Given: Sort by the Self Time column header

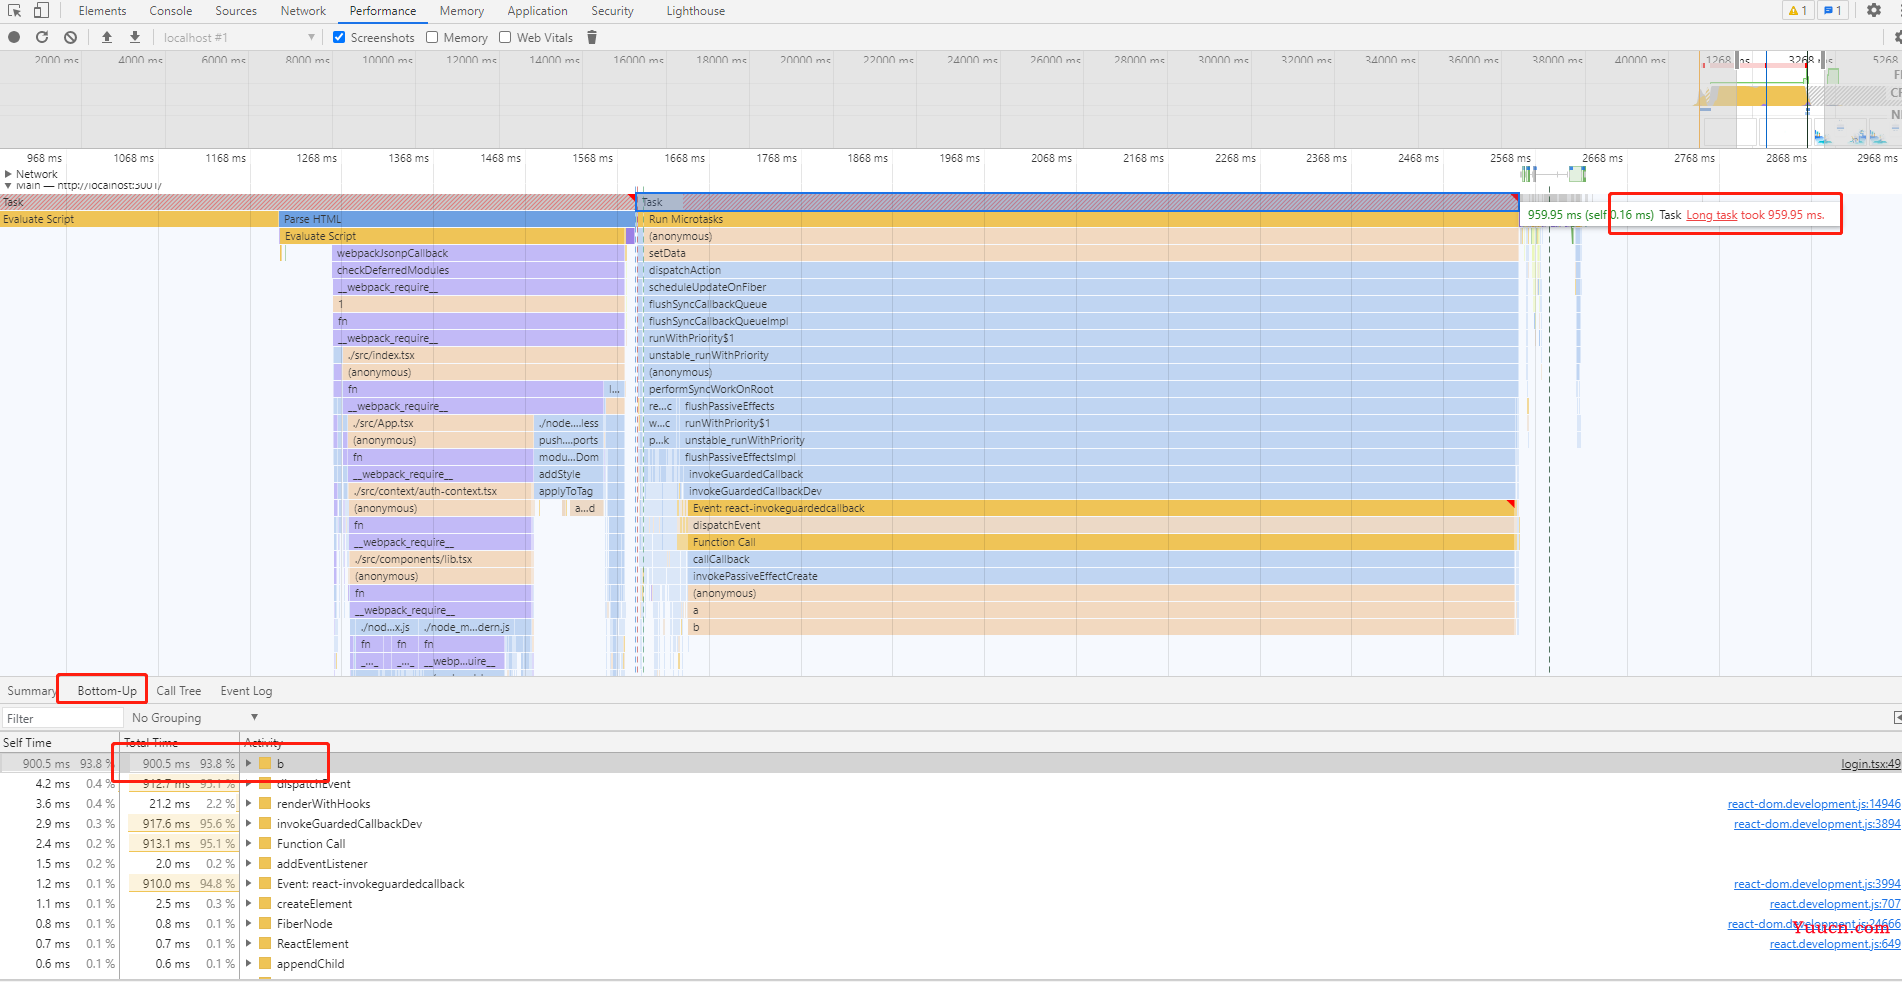Looking at the screenshot, I should [x=59, y=742].
